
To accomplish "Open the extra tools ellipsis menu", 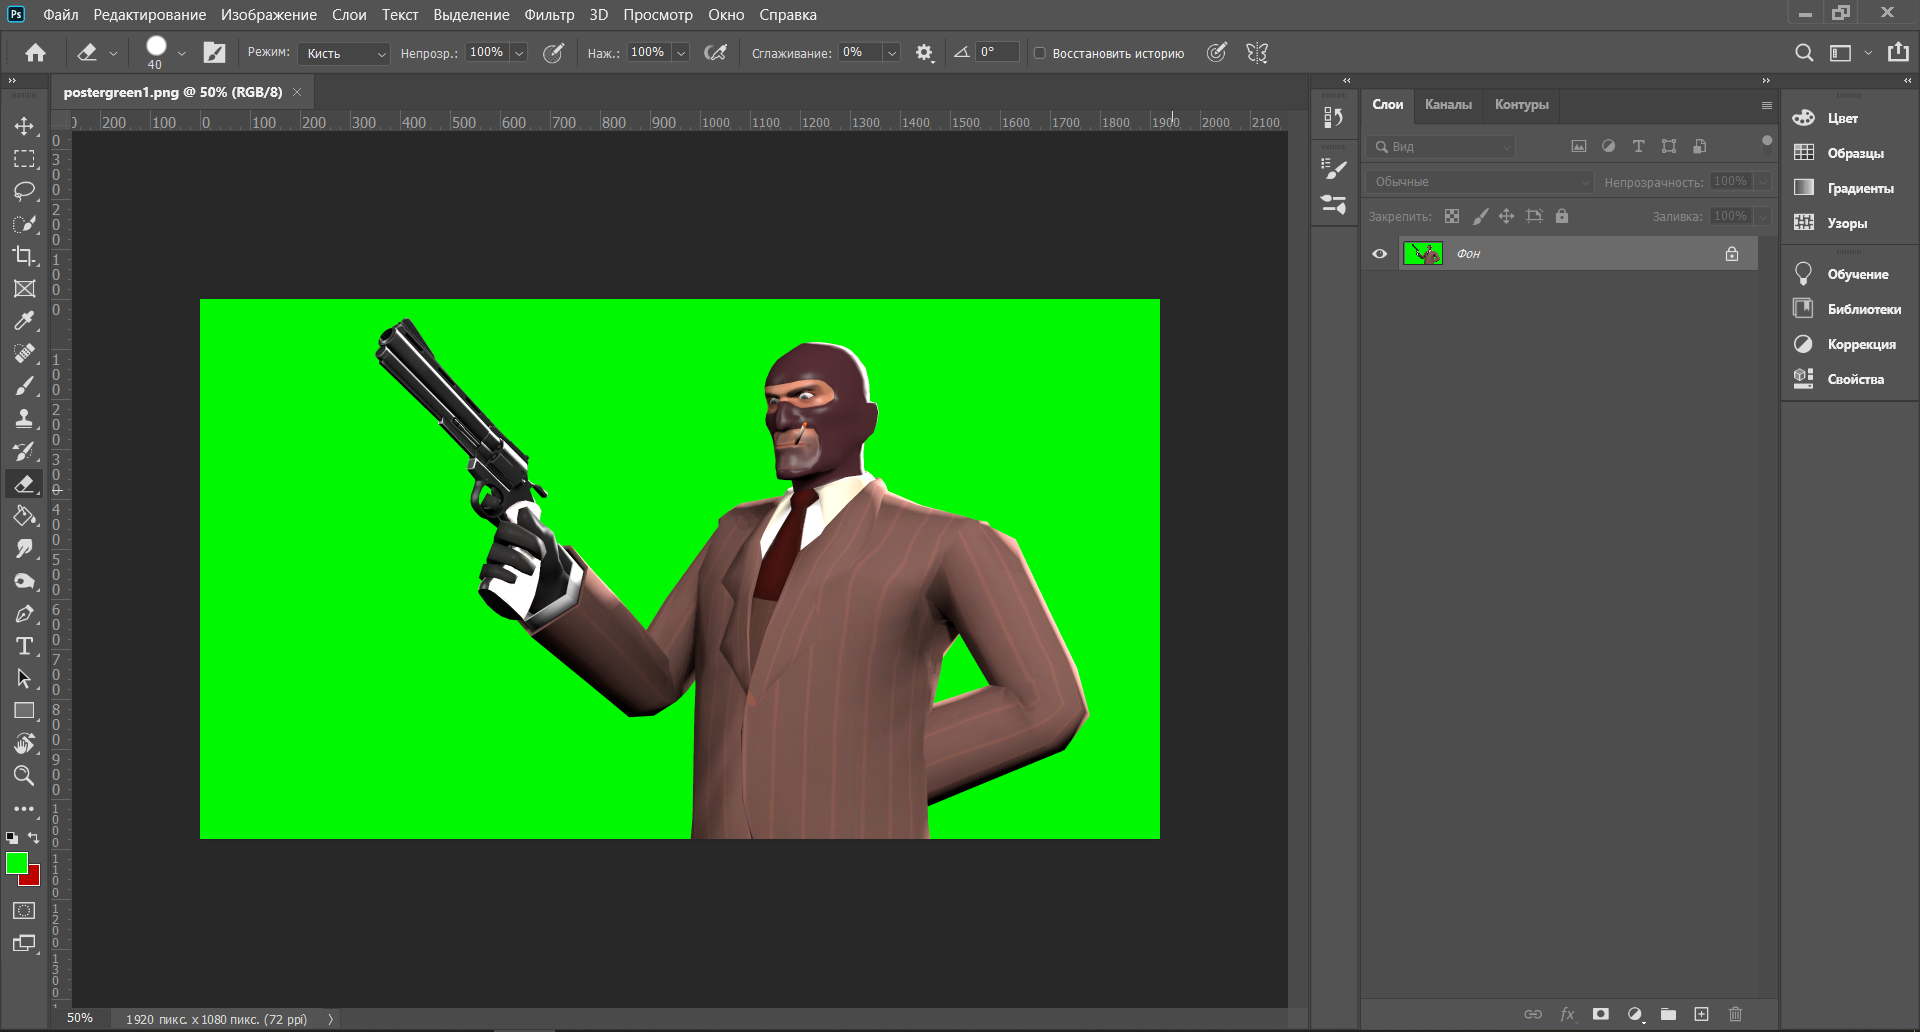I will pos(24,809).
